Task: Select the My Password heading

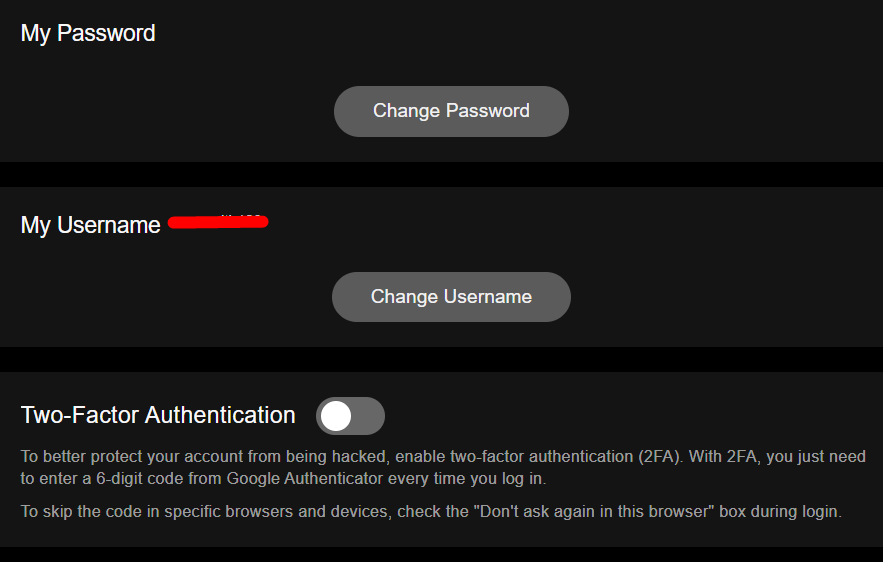Action: (88, 33)
